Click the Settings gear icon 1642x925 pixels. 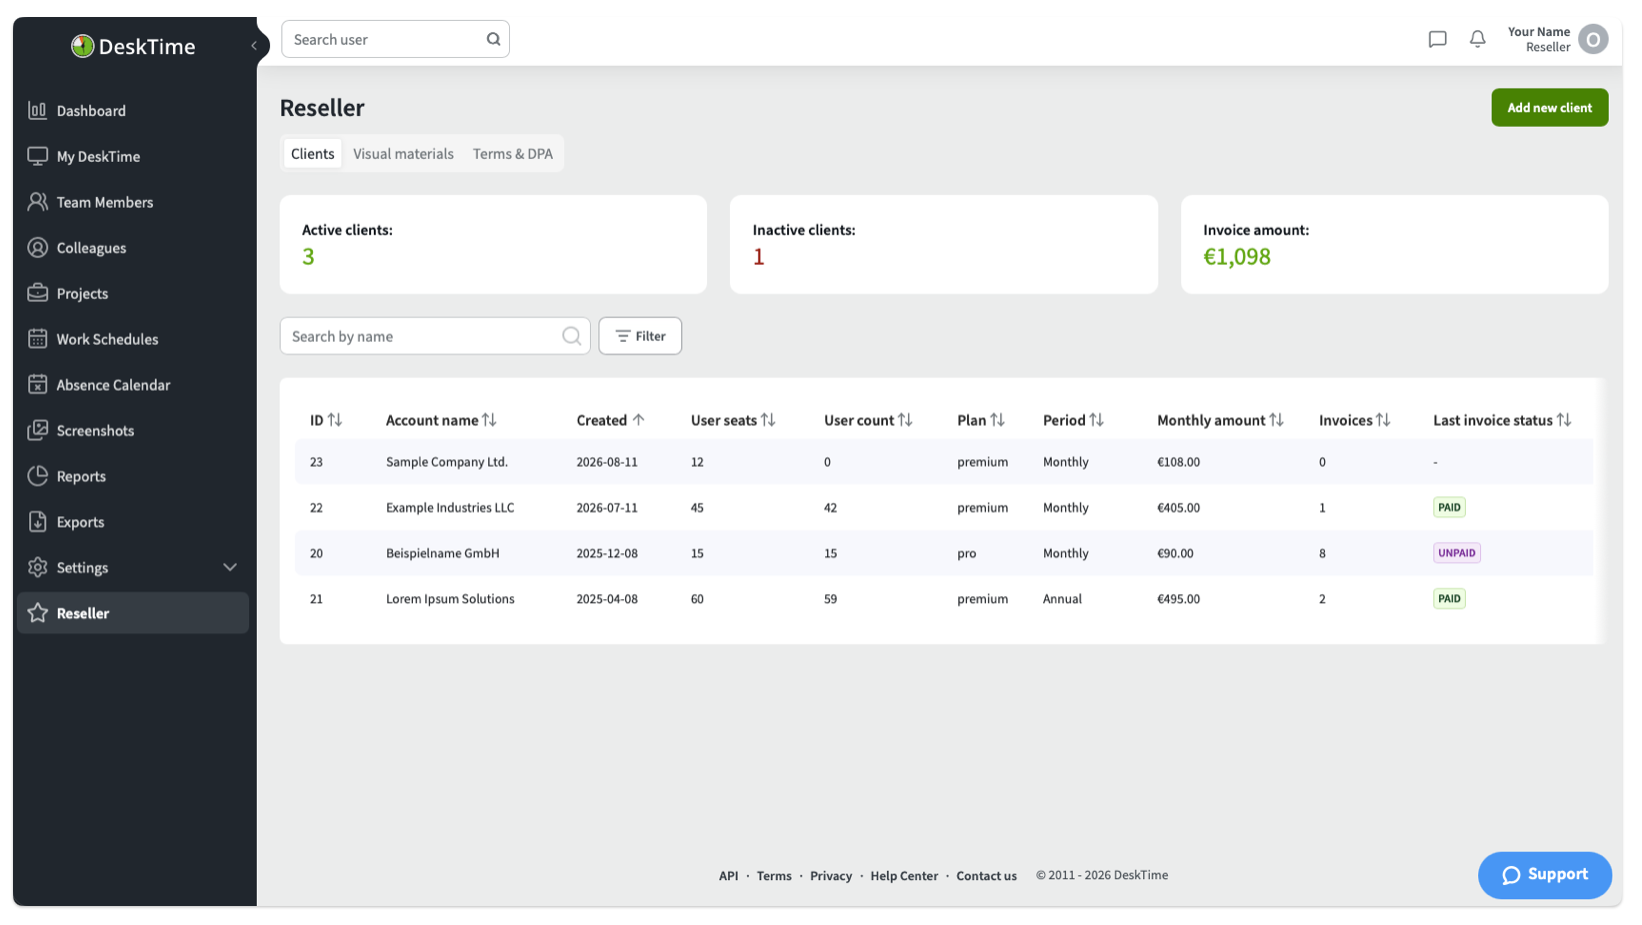tap(37, 567)
